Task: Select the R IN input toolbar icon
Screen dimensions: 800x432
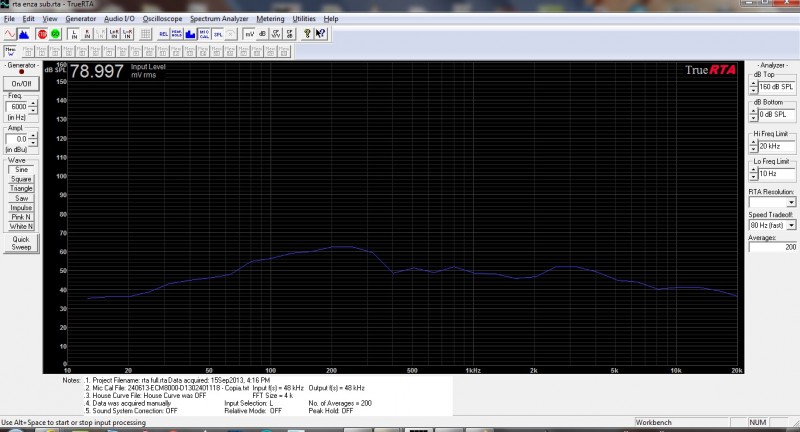Action: (87, 34)
